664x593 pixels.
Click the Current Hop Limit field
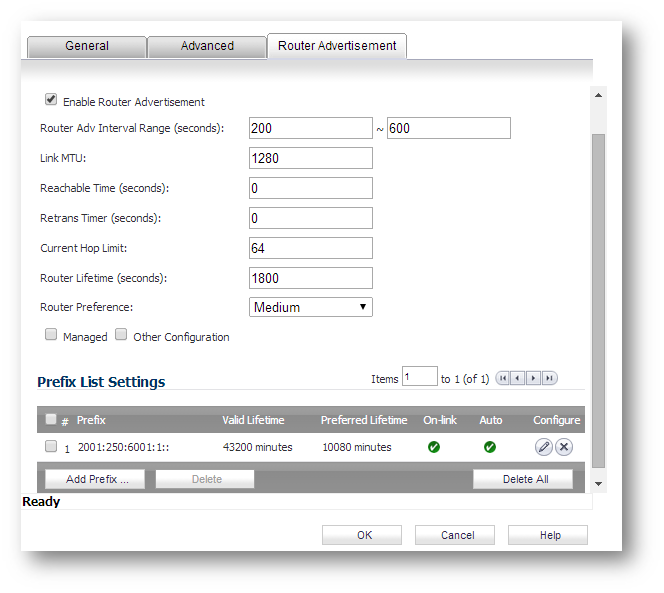pos(311,248)
